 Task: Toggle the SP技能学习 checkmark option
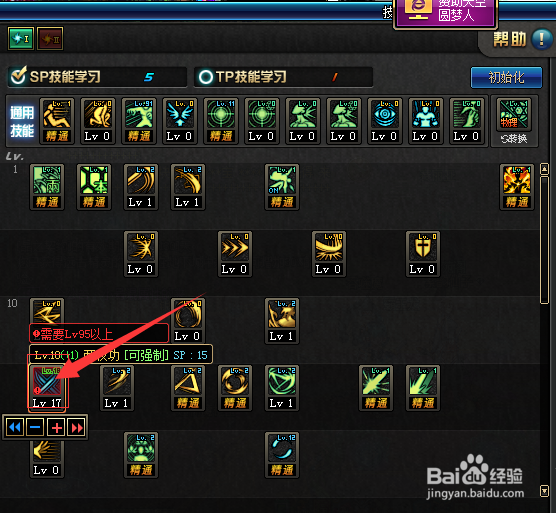click(x=18, y=76)
